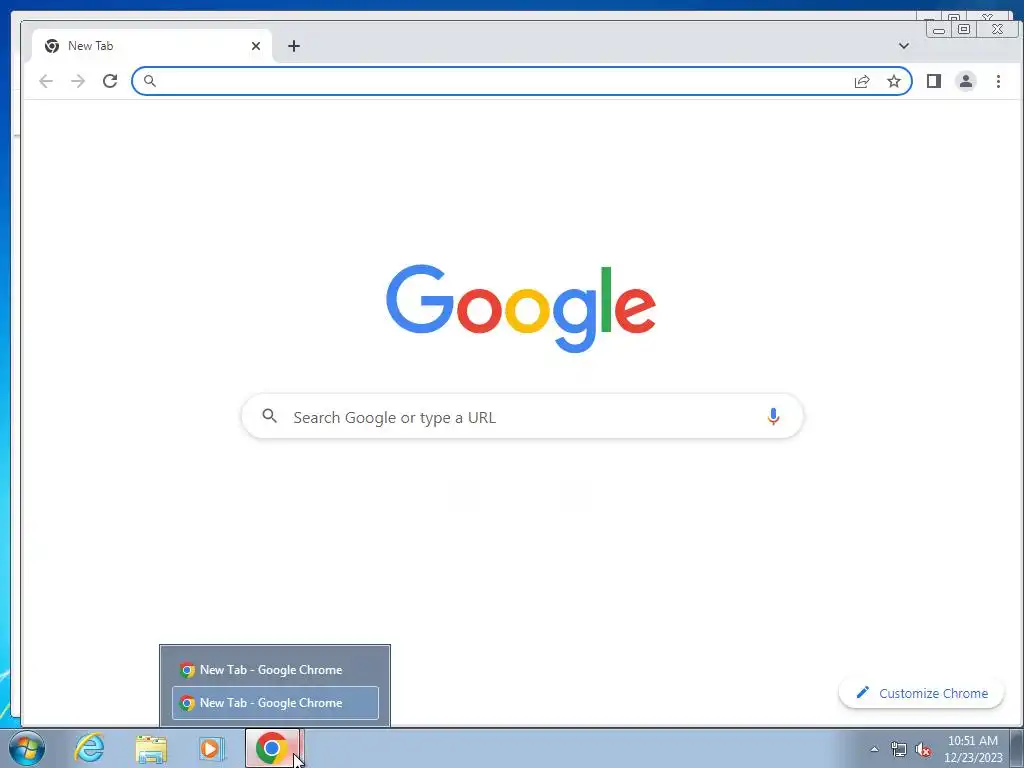Bookmark this tab with the star icon
This screenshot has height=768, width=1024.
[x=893, y=81]
